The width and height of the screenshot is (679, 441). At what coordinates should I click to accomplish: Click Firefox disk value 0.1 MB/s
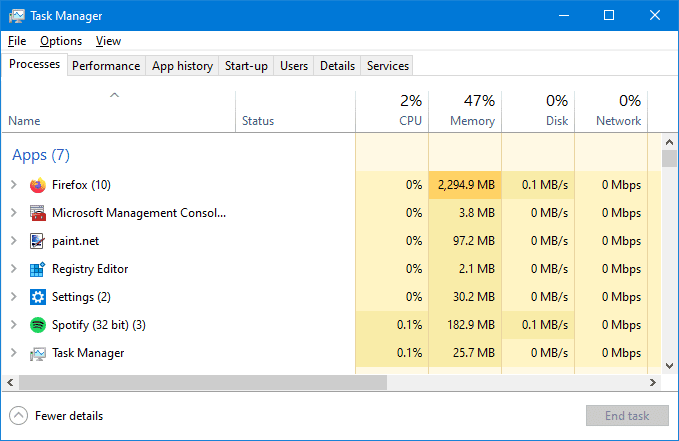pos(538,185)
